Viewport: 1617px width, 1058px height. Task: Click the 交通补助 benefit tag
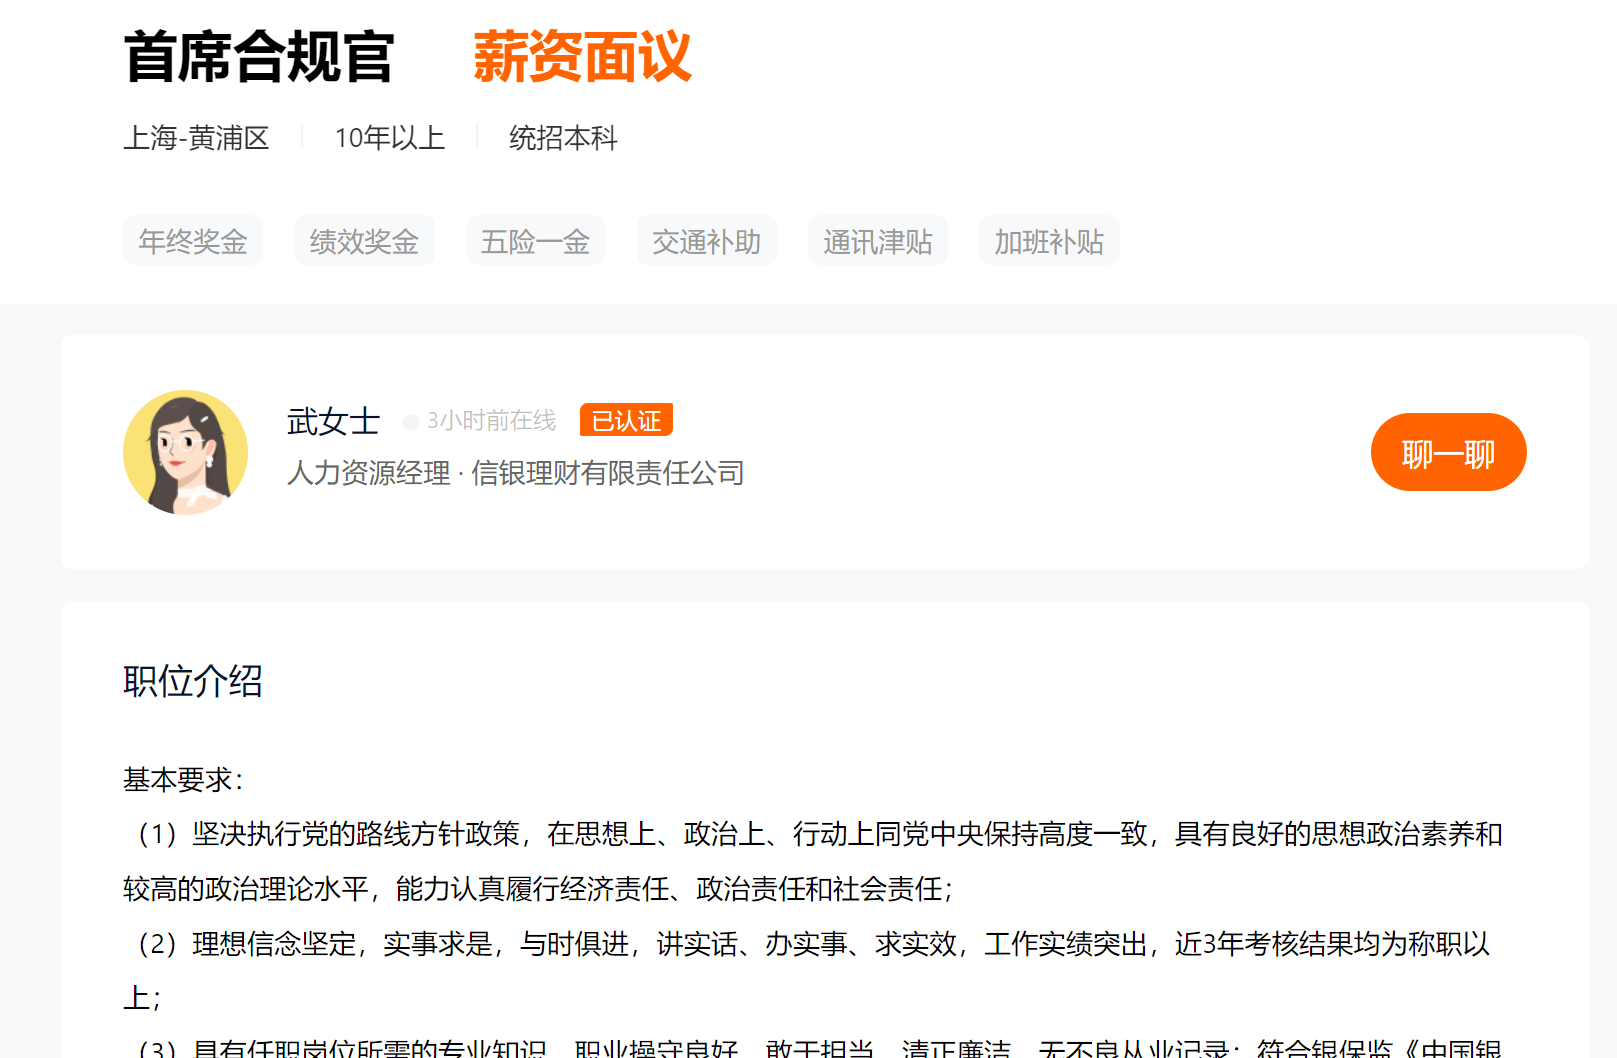pos(706,241)
